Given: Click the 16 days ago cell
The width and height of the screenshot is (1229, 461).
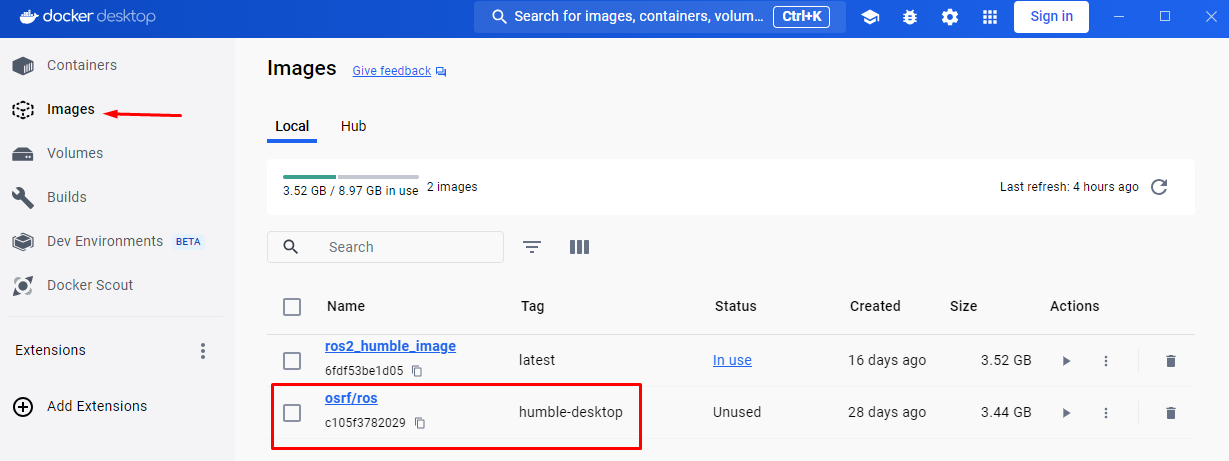Looking at the screenshot, I should point(887,360).
